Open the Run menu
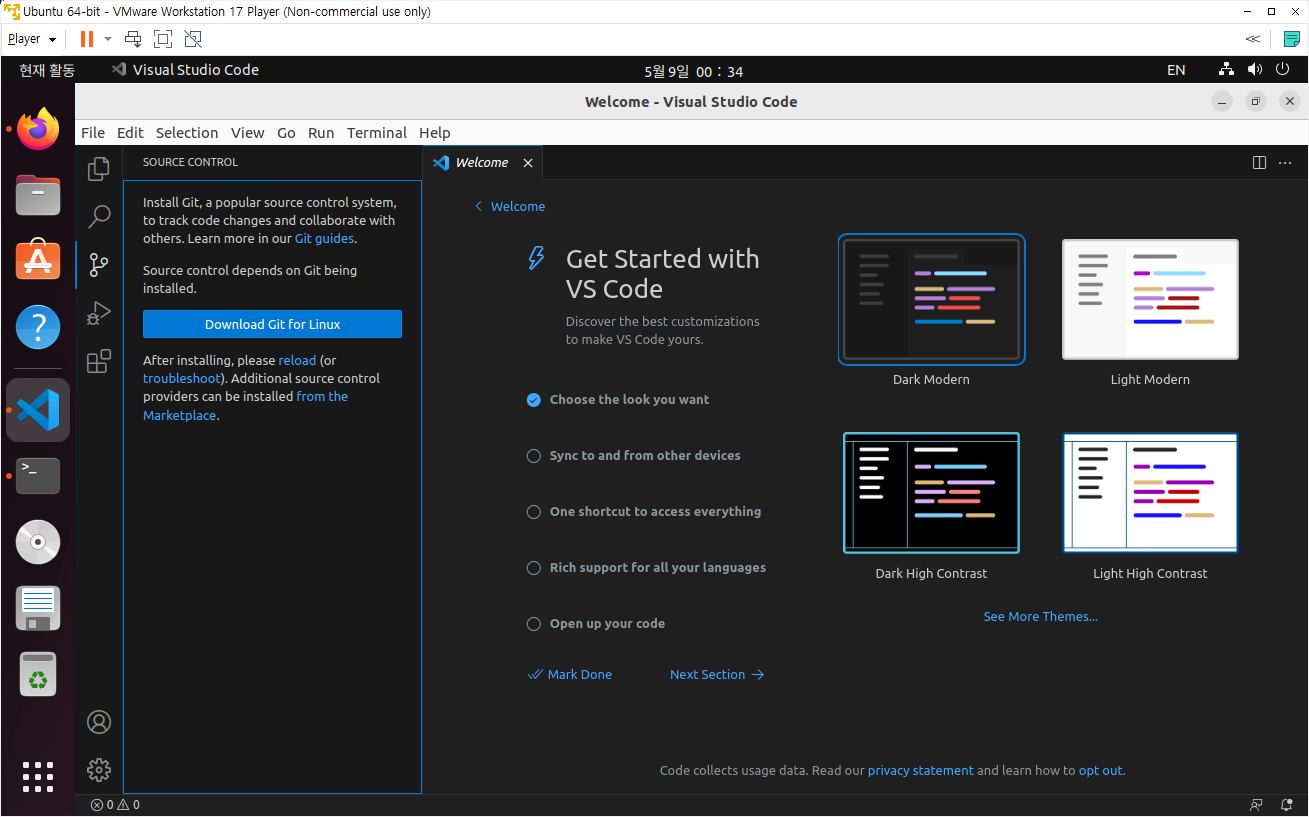Viewport: 1309px width, 817px height. (x=321, y=133)
